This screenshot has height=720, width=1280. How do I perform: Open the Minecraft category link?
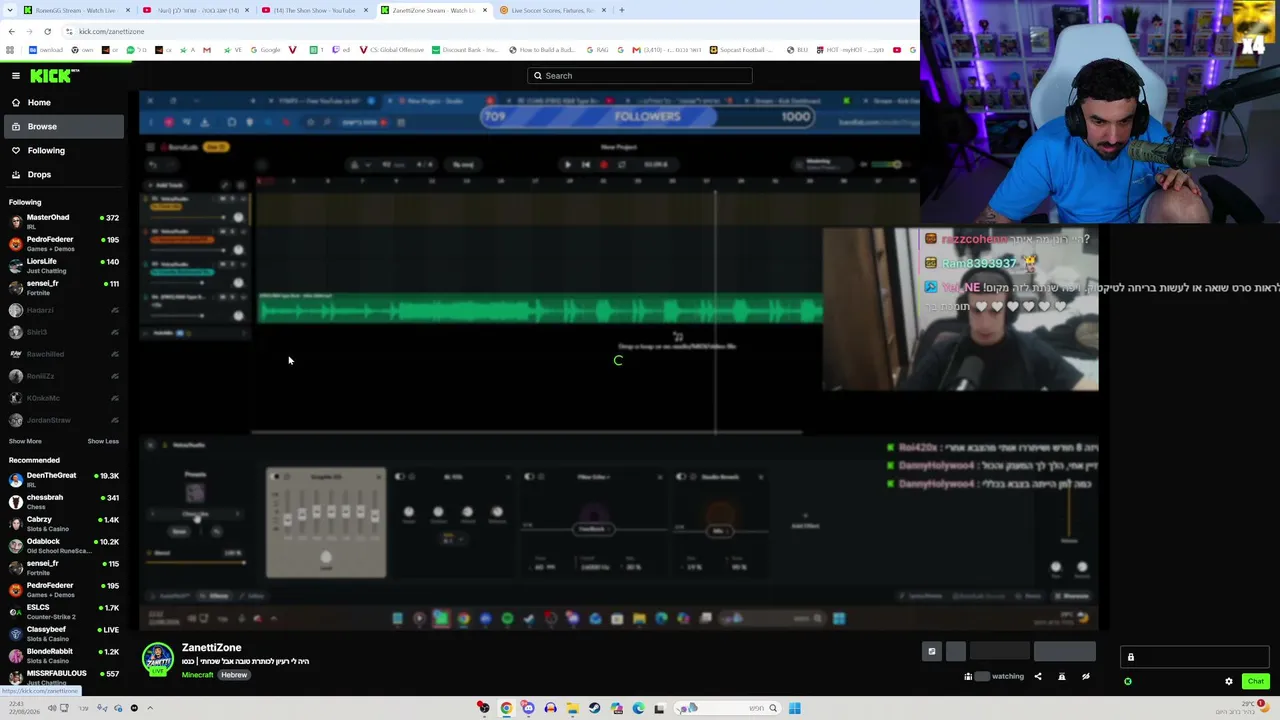click(x=198, y=675)
